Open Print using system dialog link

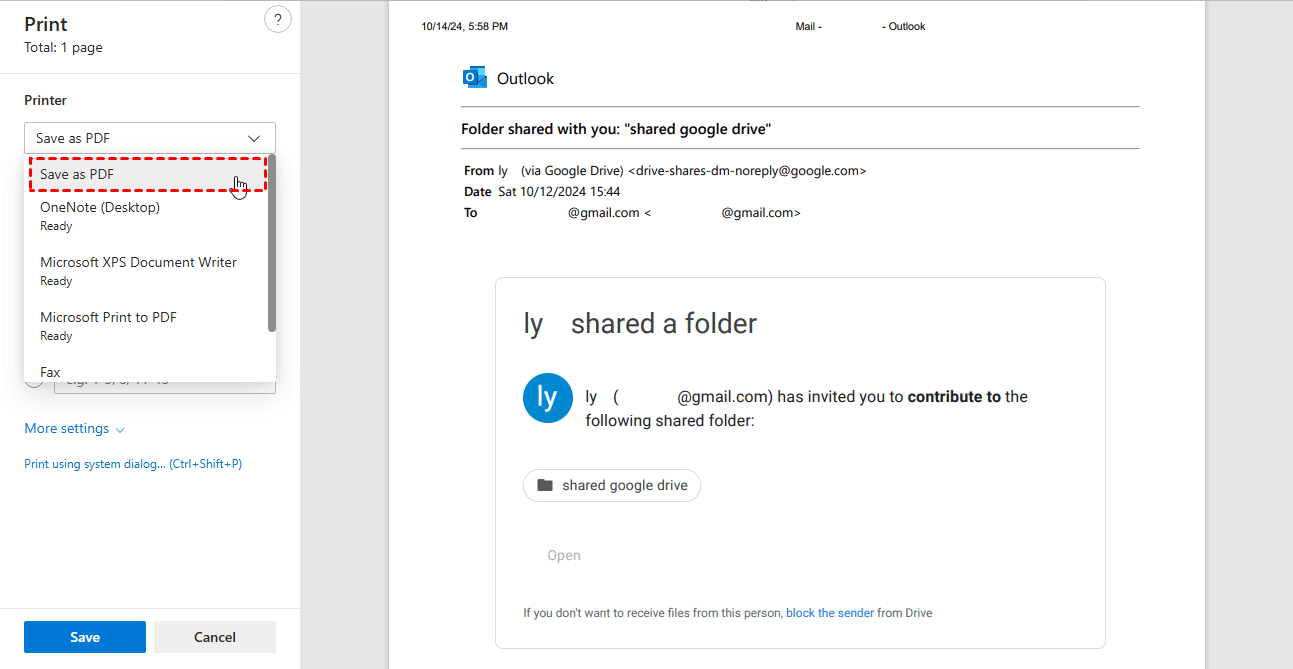(133, 464)
